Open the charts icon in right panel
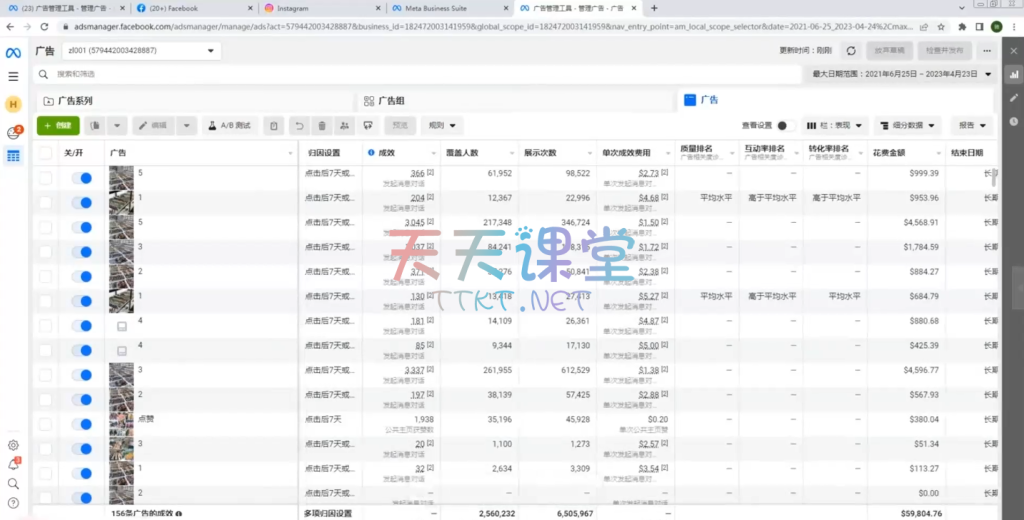Screen dimensions: 1024x520 pos(1013,75)
